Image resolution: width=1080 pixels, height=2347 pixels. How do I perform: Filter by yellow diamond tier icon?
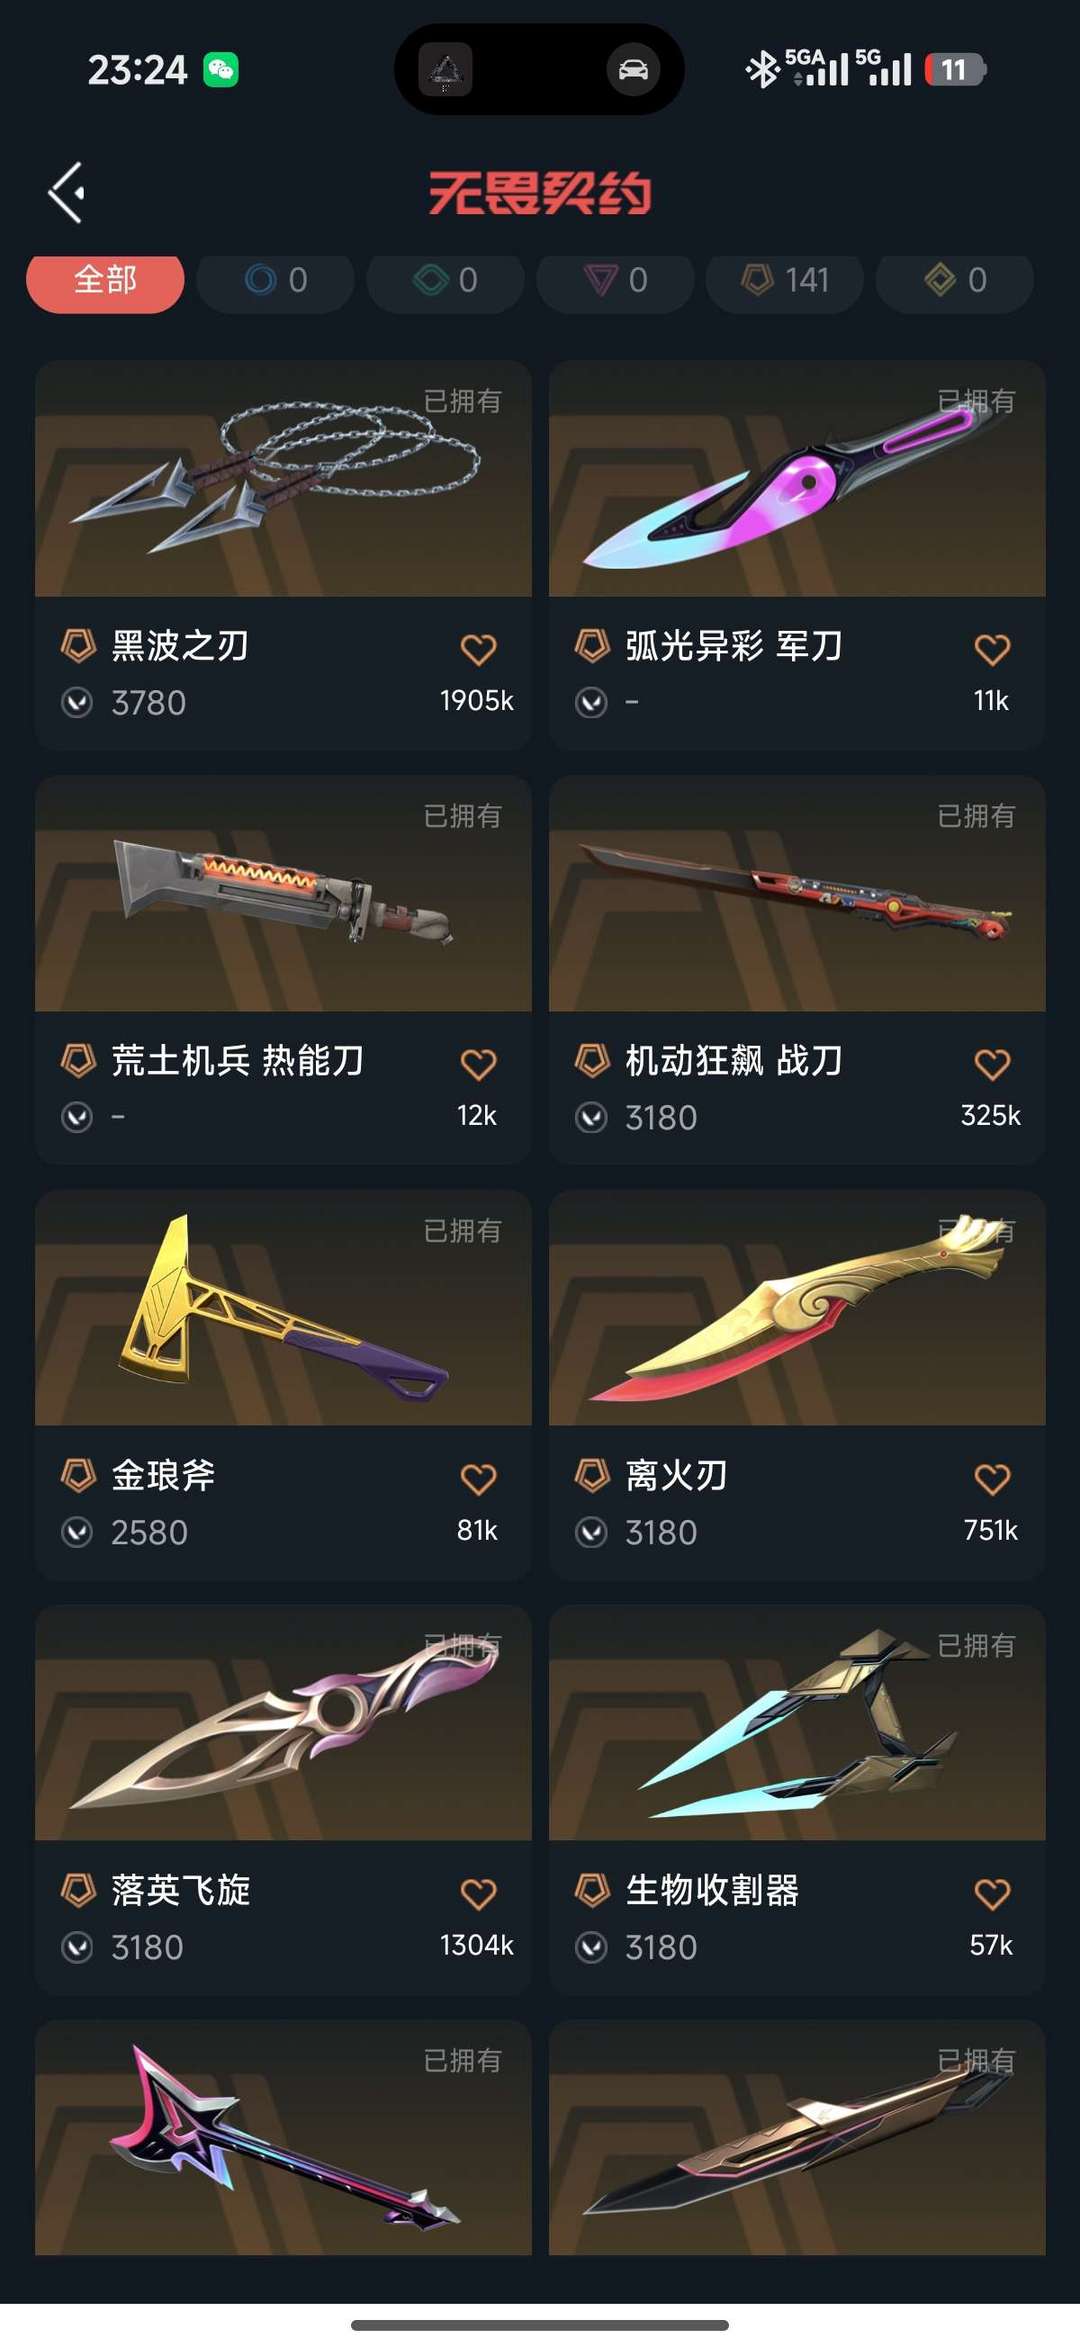pos(955,281)
